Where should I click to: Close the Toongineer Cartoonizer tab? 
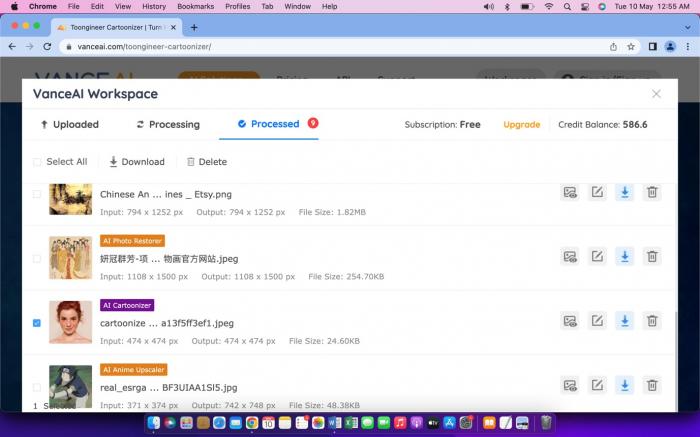pos(173,28)
